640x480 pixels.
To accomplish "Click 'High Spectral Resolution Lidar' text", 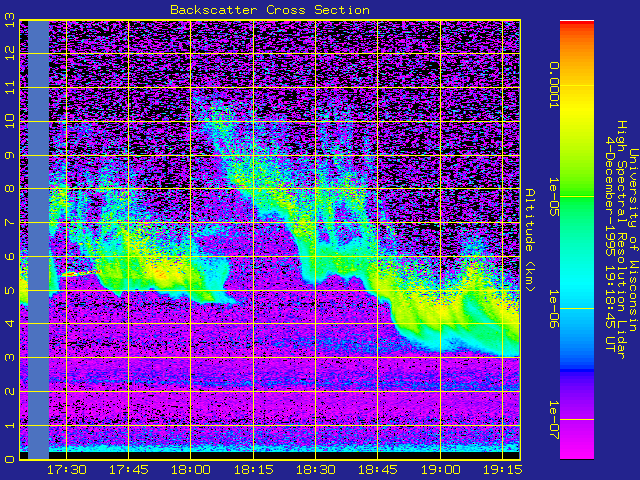I will [x=621, y=240].
